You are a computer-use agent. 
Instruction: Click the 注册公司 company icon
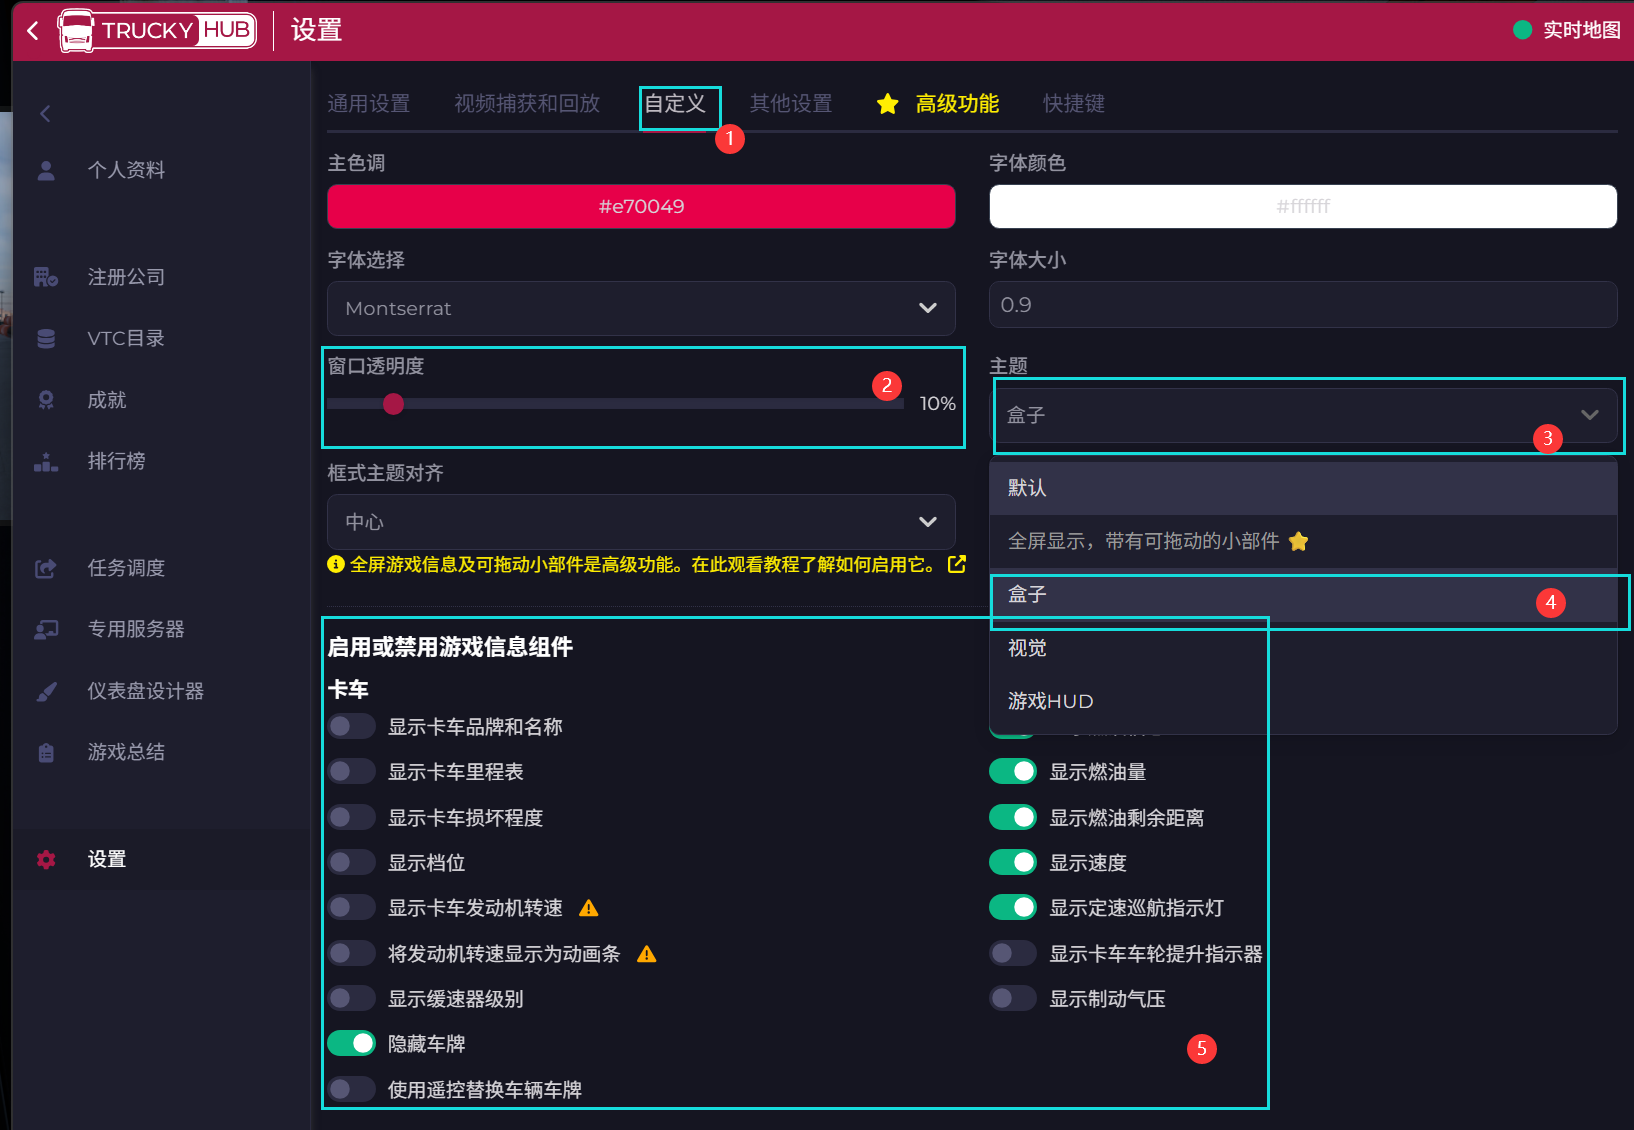(x=46, y=277)
